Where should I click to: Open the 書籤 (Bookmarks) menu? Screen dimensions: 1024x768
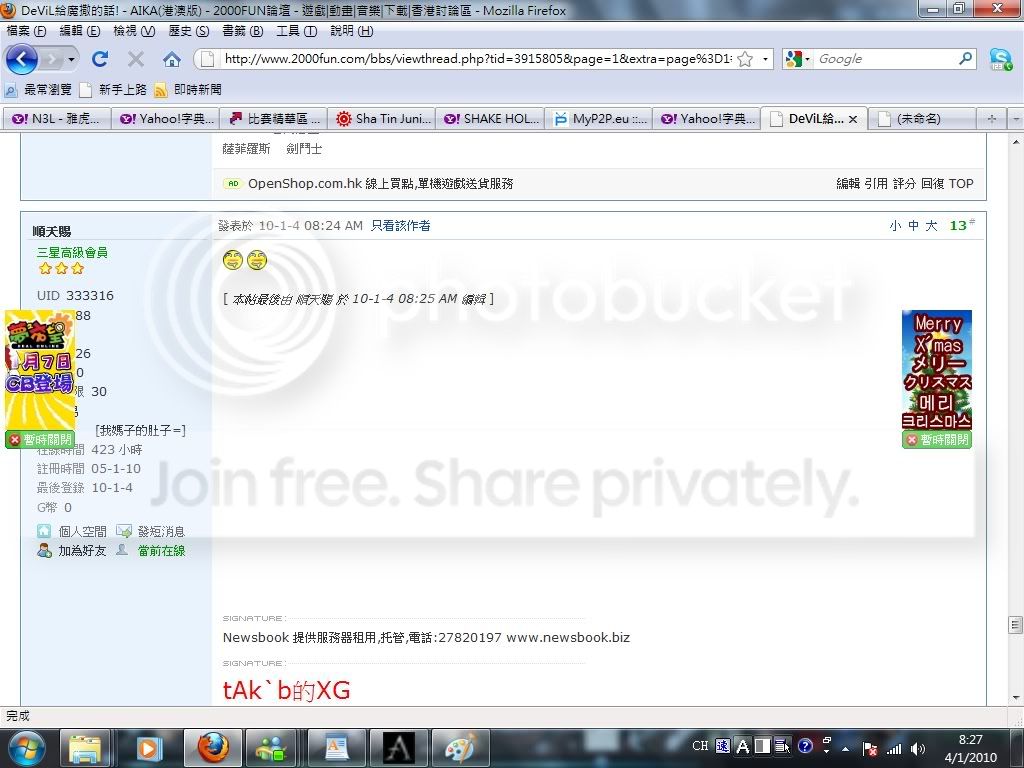242,31
